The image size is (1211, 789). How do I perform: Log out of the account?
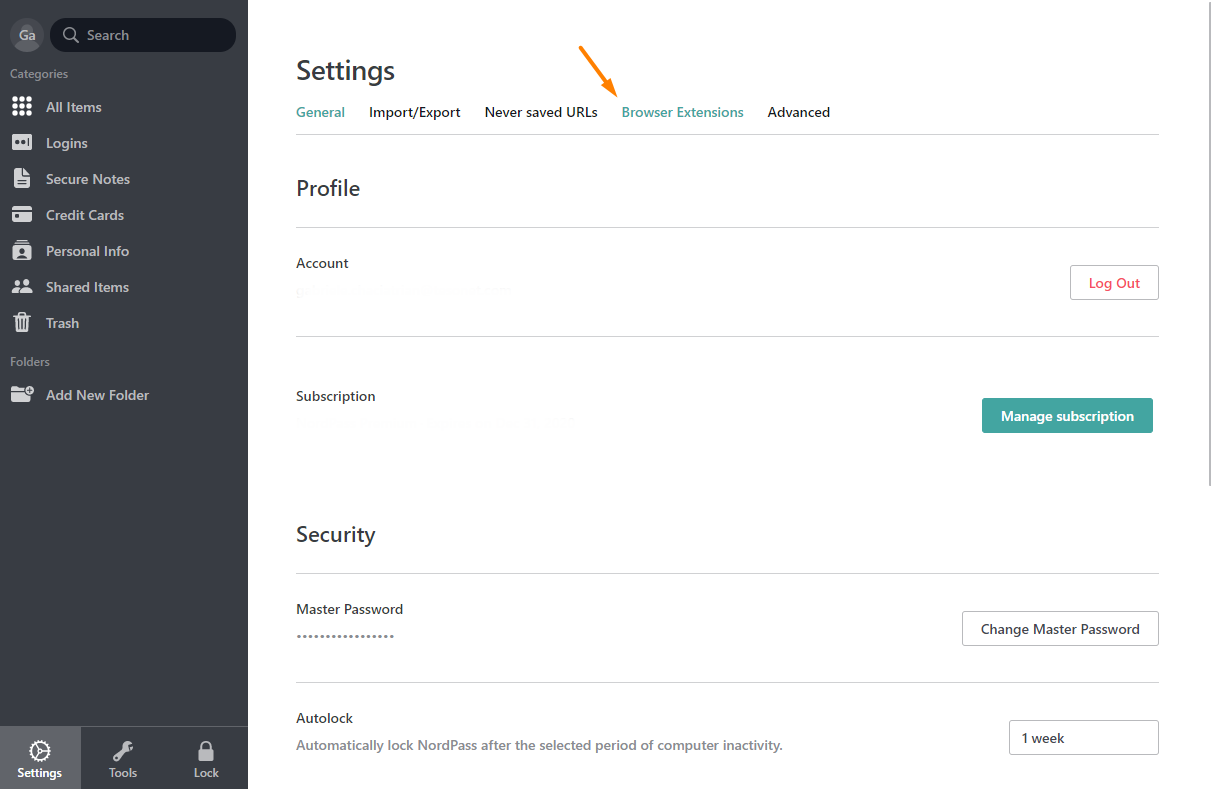pos(1113,282)
